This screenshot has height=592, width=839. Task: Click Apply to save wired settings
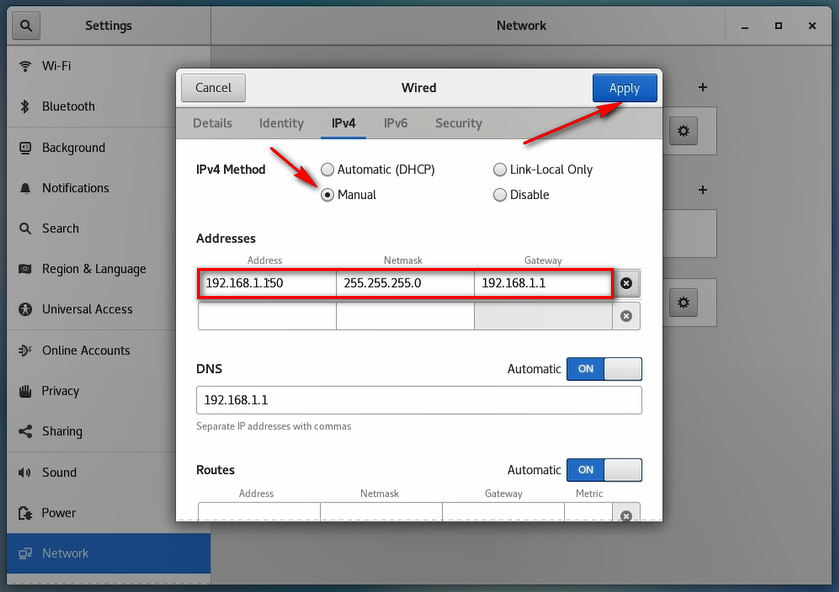click(624, 88)
